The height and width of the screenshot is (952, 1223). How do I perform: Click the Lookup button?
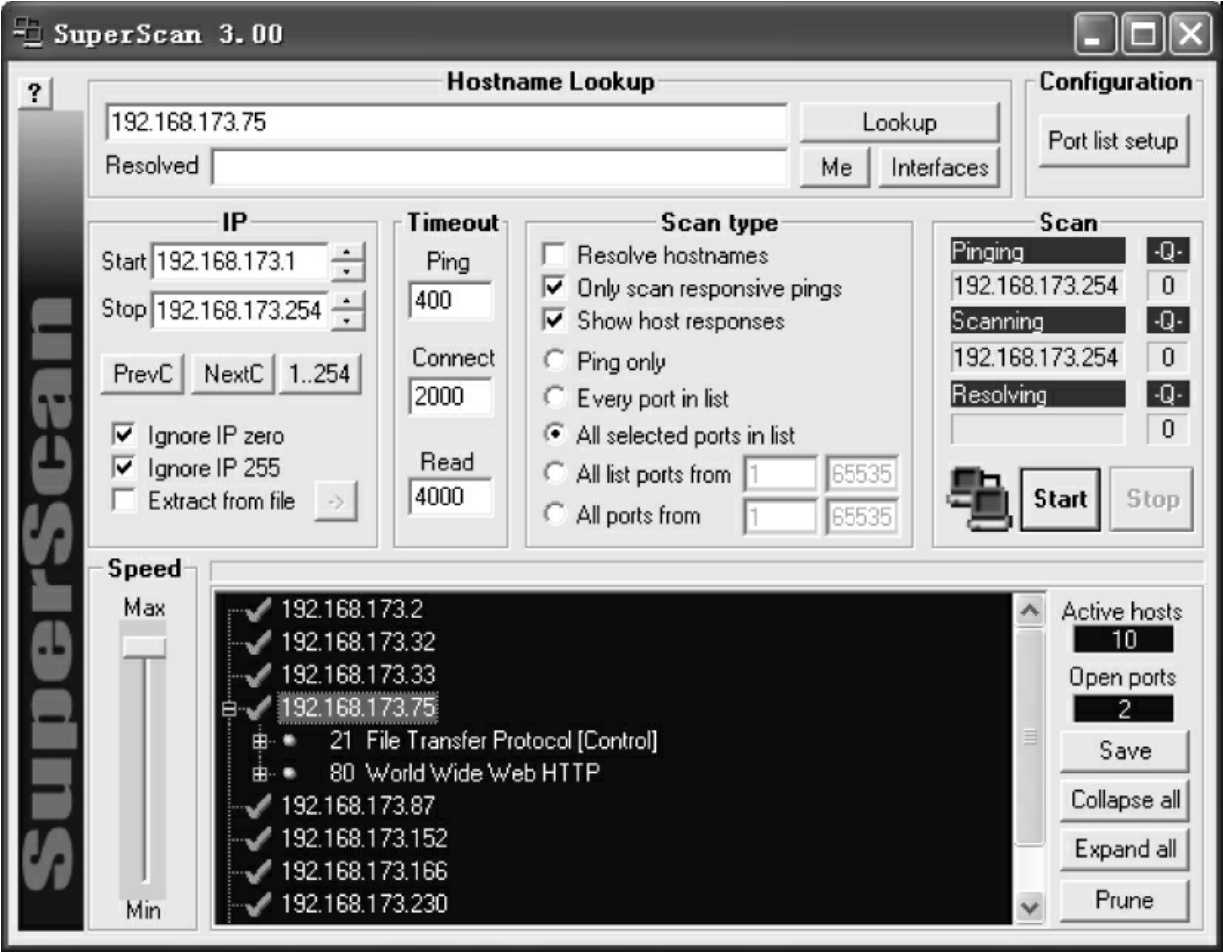click(899, 123)
